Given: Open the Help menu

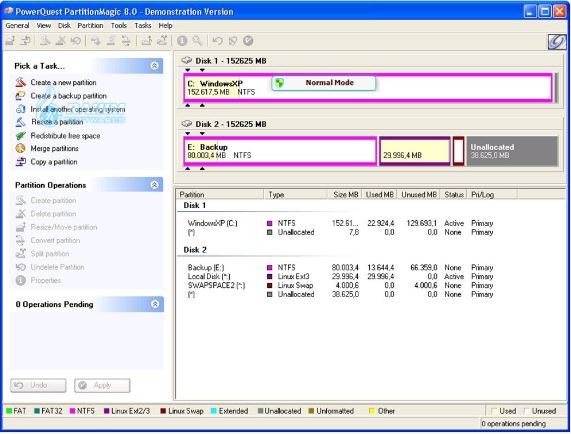Looking at the screenshot, I should [165, 25].
